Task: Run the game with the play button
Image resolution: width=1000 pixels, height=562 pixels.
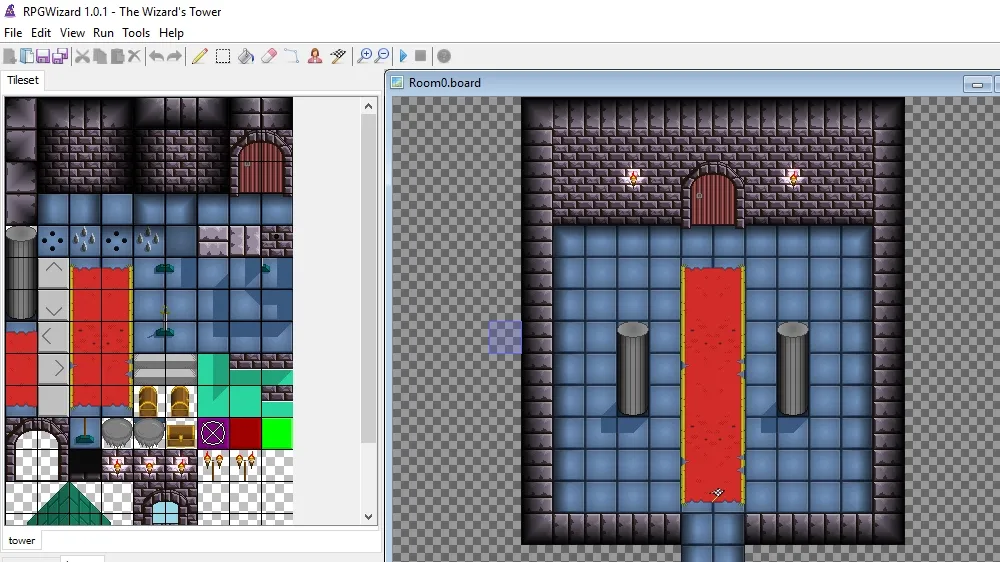Action: pos(404,56)
